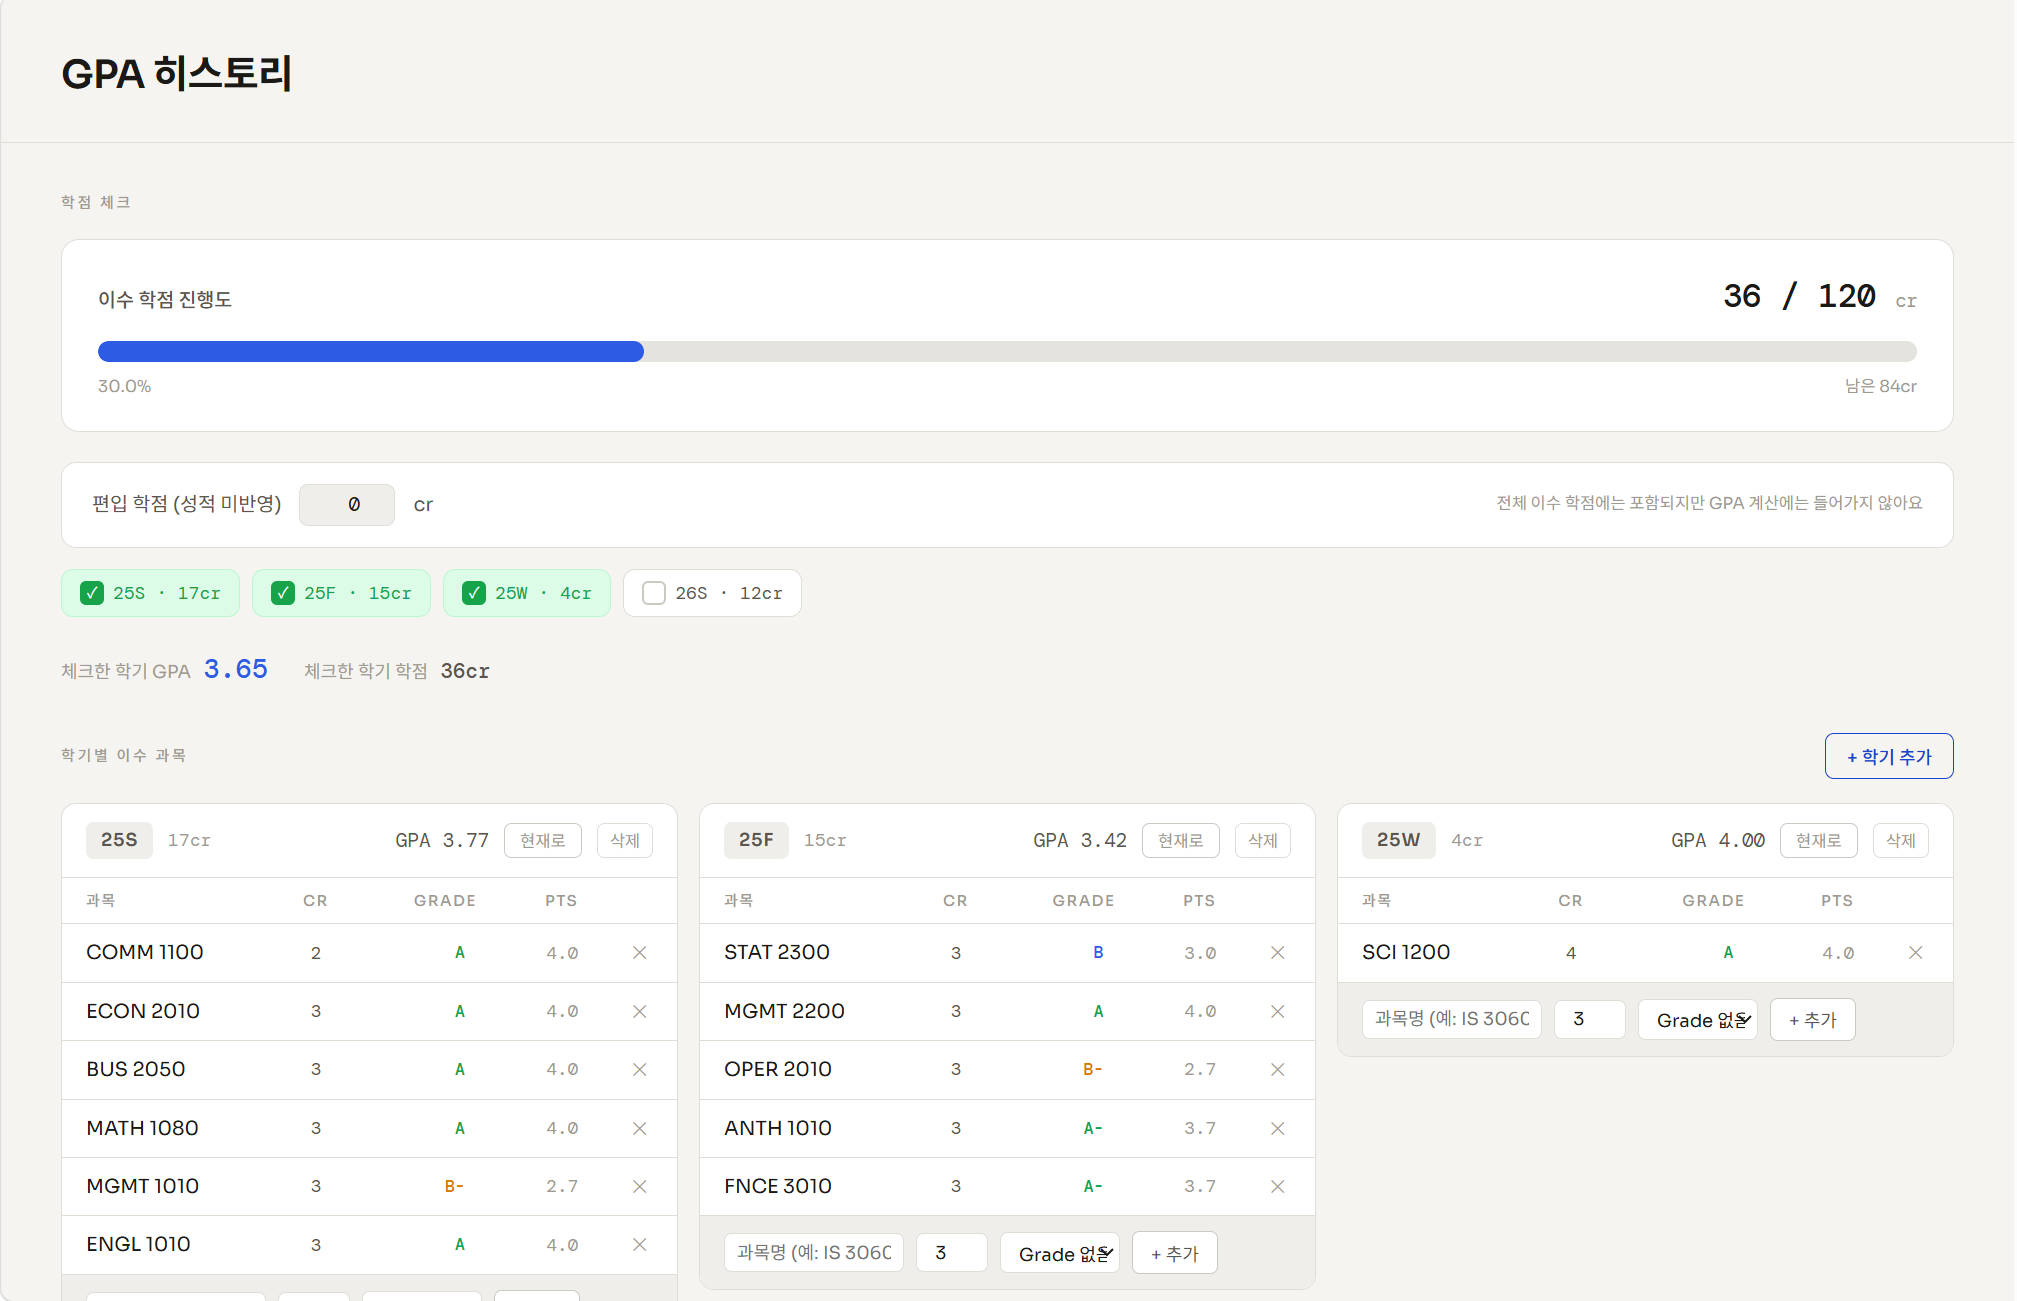
Task: Open Grade dropdown in 25F add row
Action: (1060, 1253)
